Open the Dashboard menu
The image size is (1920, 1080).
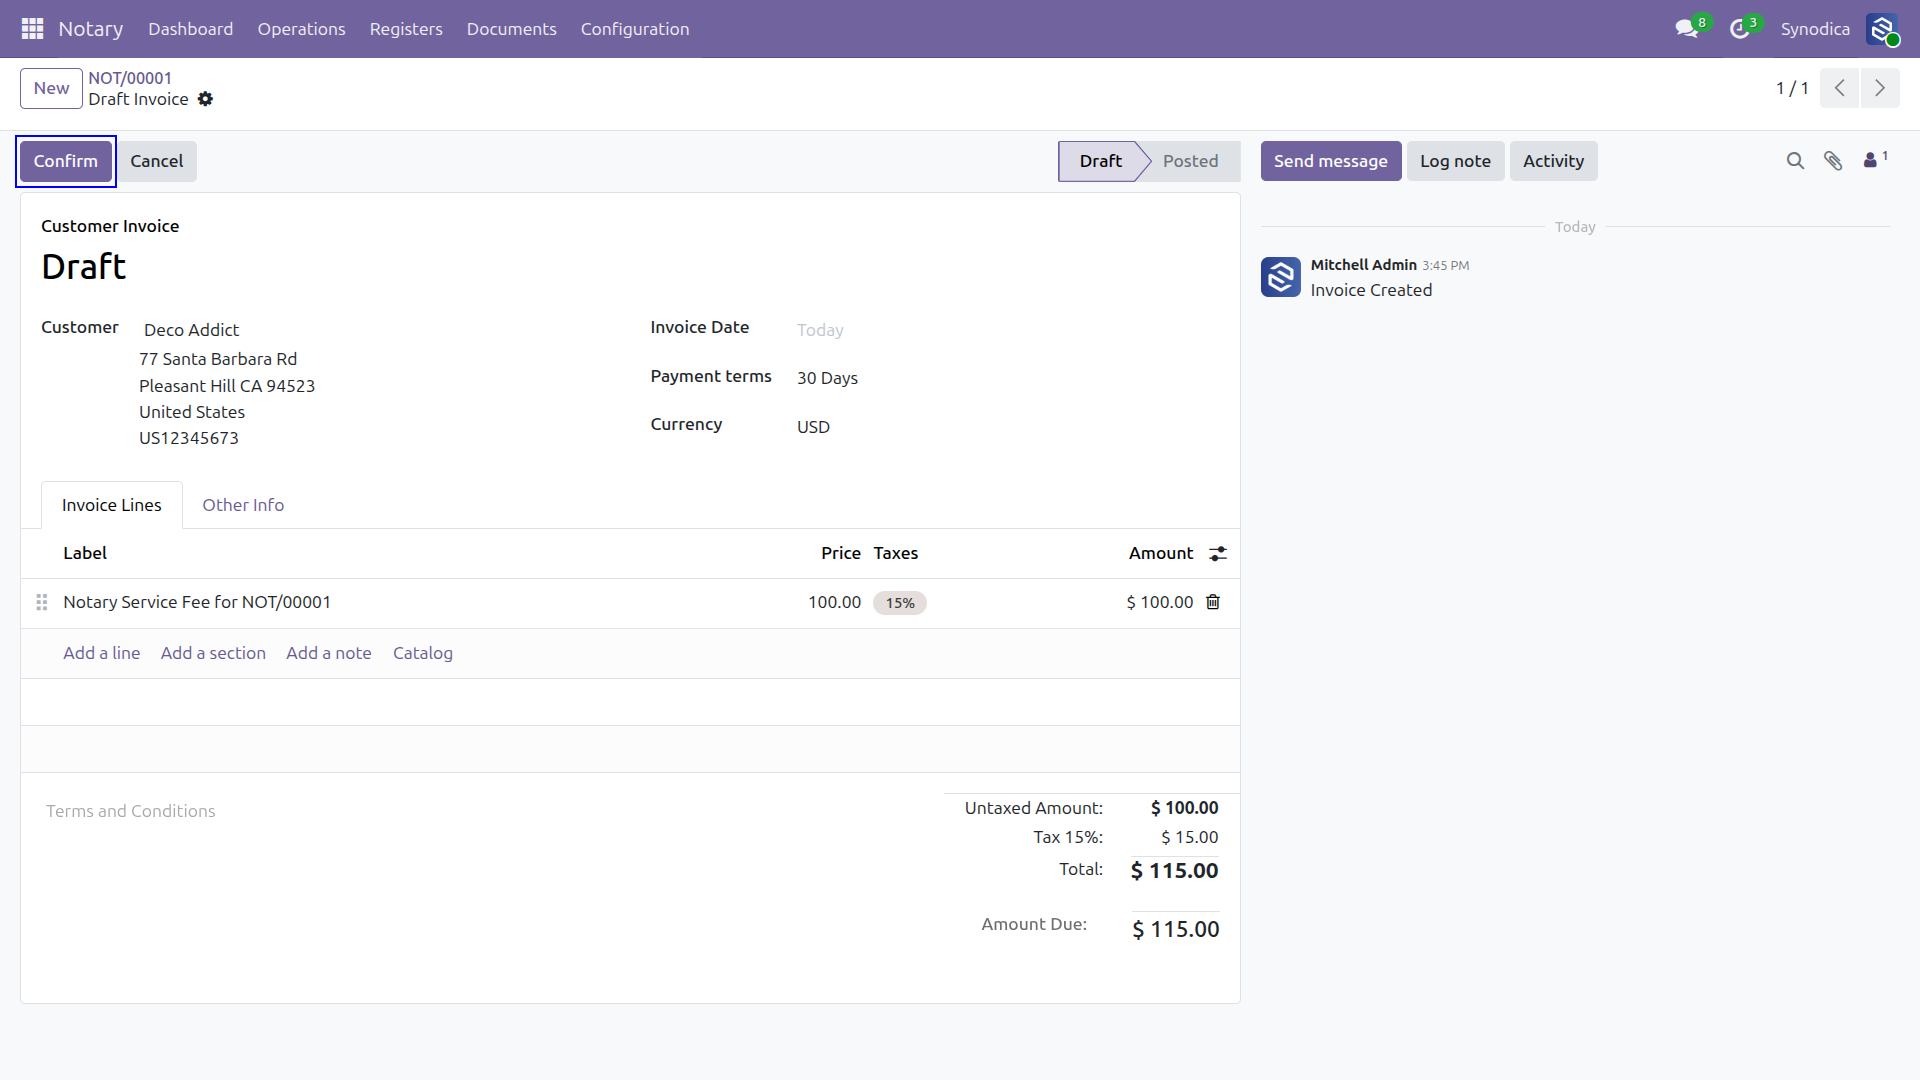tap(191, 29)
